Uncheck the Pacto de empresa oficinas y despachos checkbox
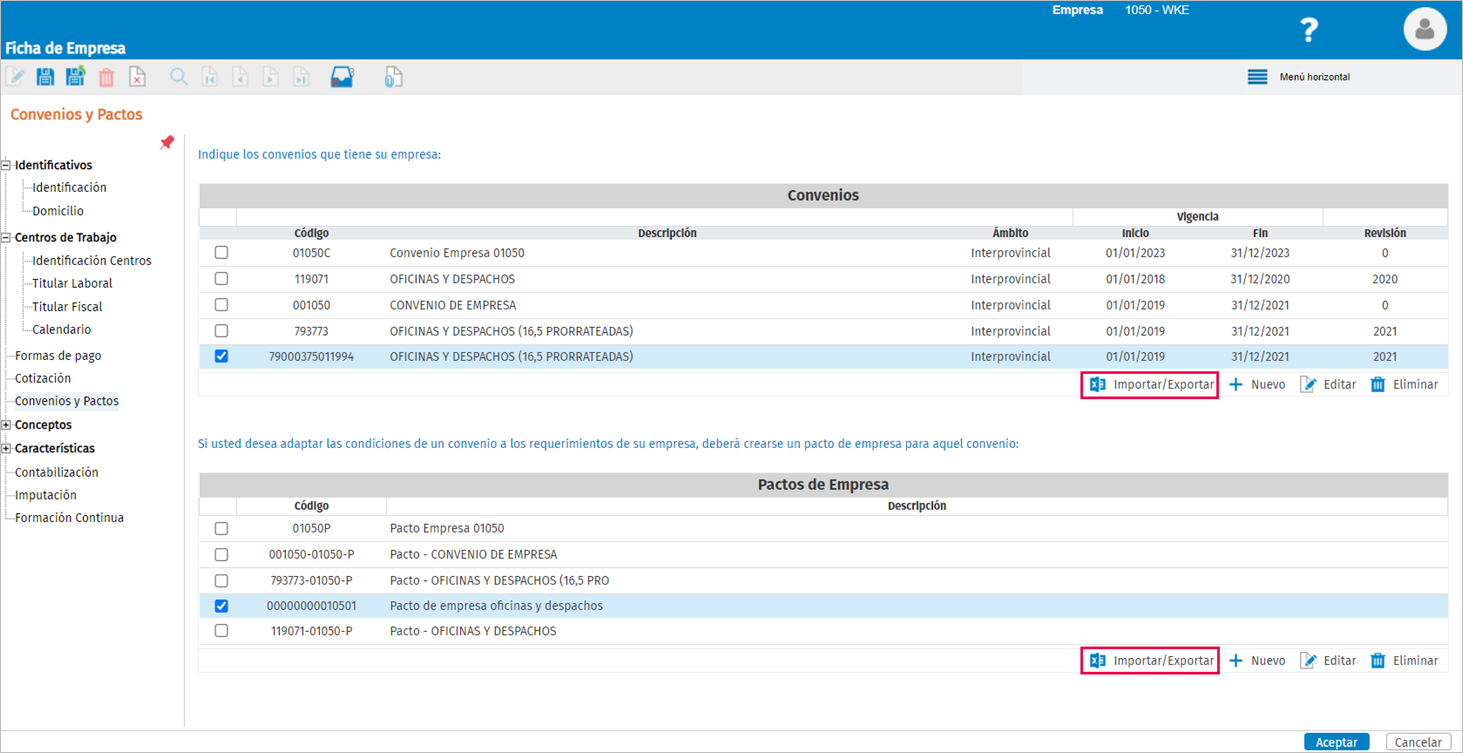 (221, 606)
